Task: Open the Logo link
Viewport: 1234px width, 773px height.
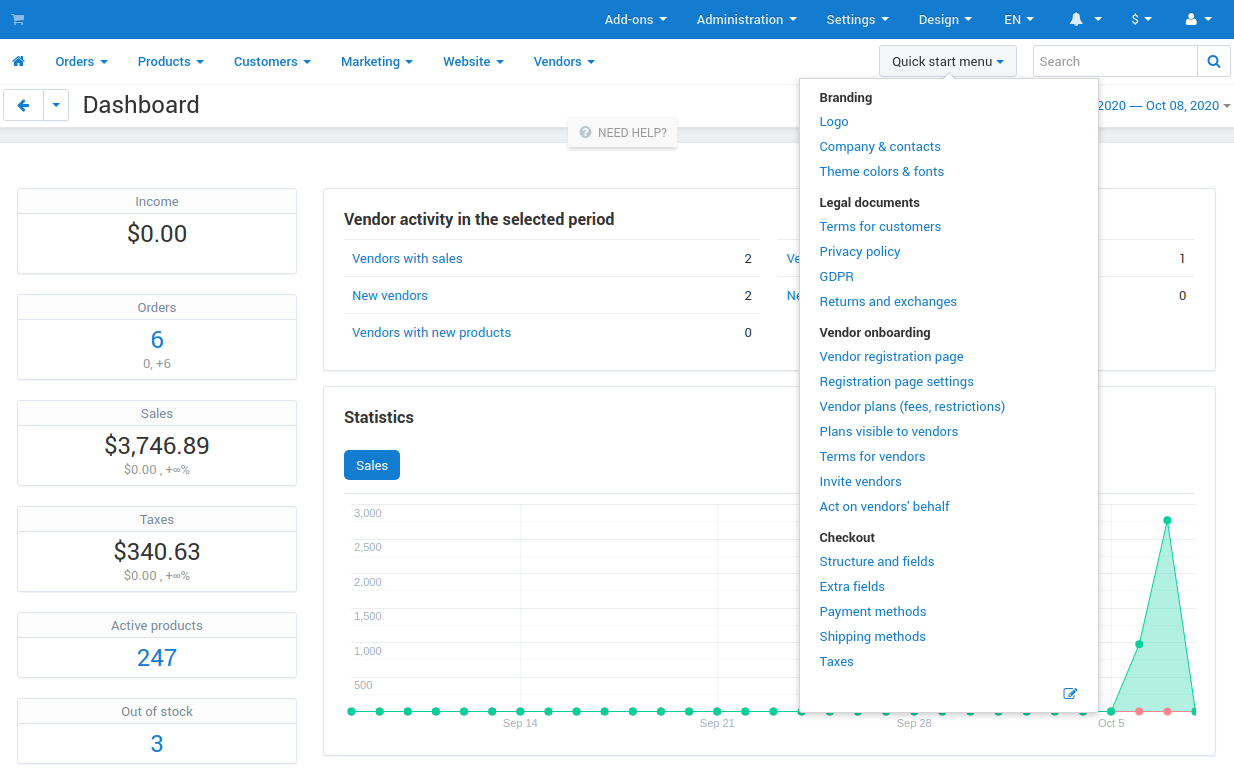Action: 834,122
